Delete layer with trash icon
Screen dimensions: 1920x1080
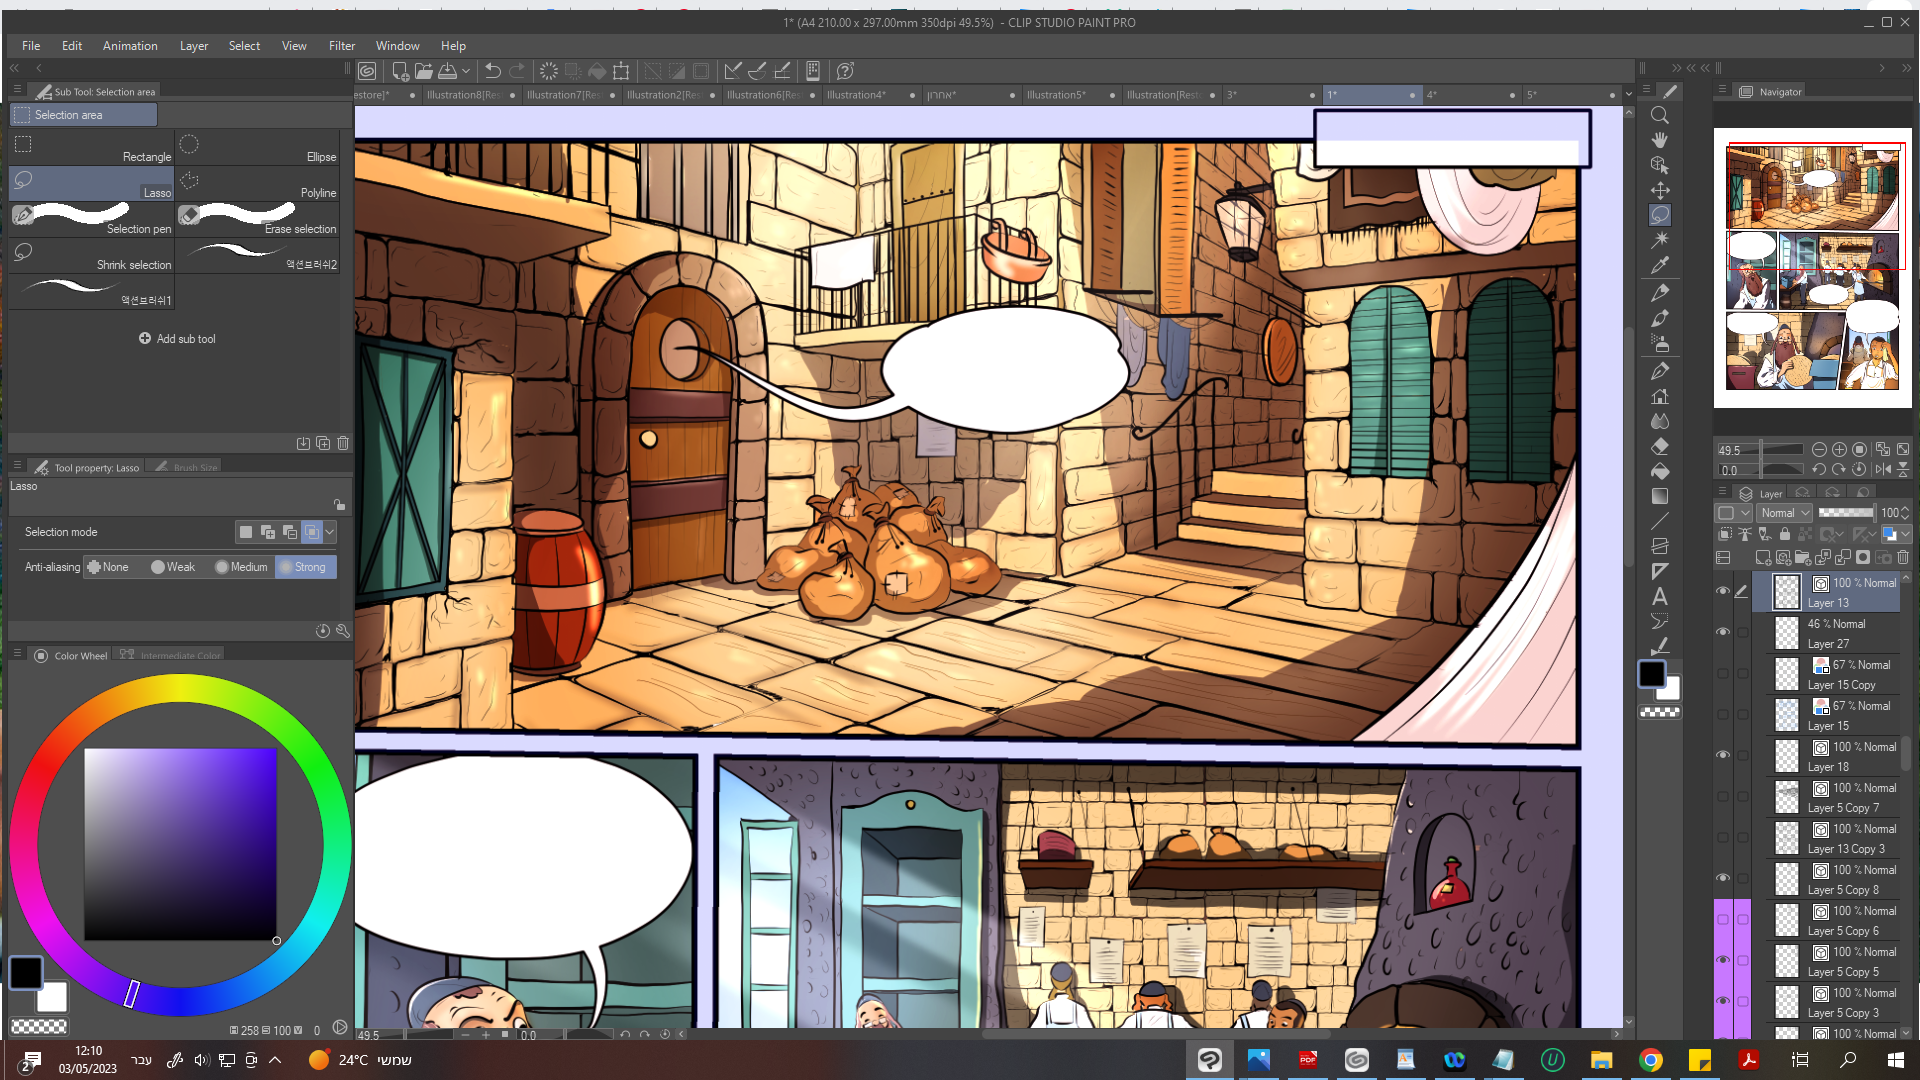tap(1903, 558)
